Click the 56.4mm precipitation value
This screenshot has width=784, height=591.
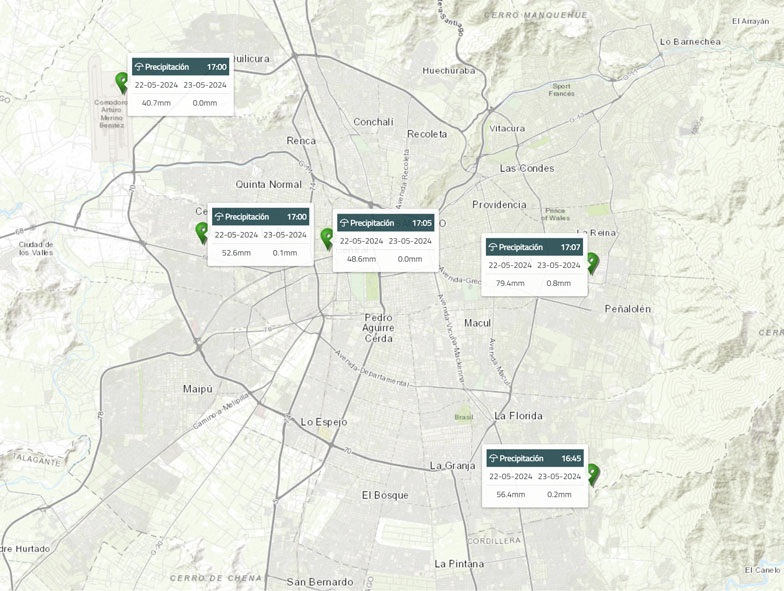tap(510, 494)
